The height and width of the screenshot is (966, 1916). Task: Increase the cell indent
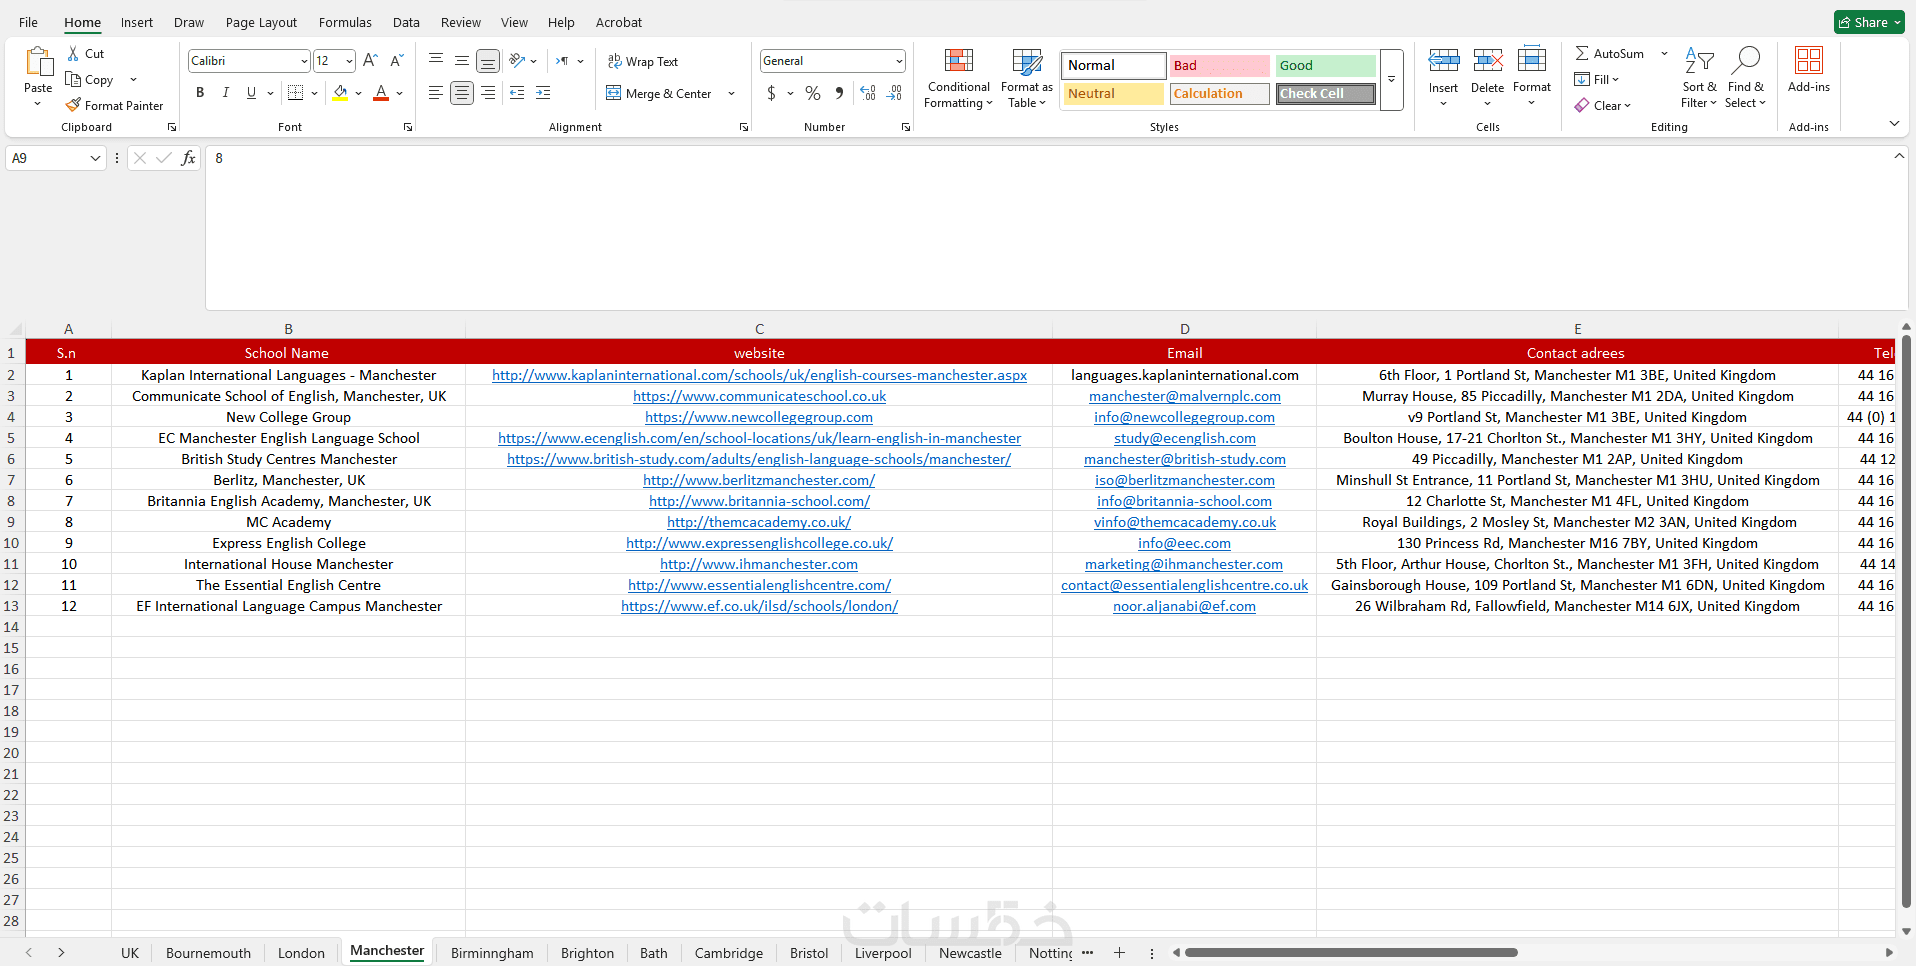(543, 93)
